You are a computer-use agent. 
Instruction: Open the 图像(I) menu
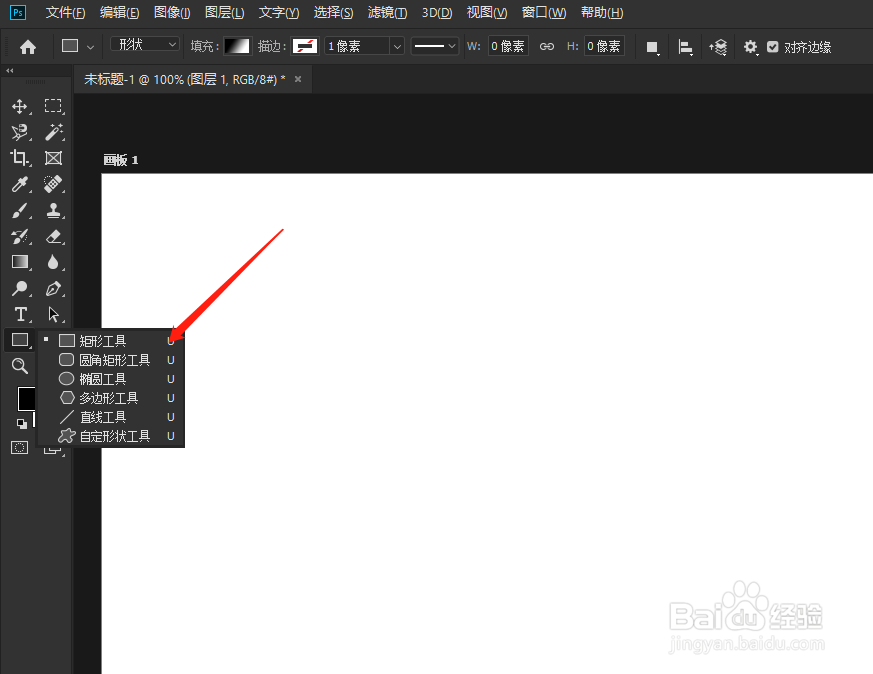(172, 12)
